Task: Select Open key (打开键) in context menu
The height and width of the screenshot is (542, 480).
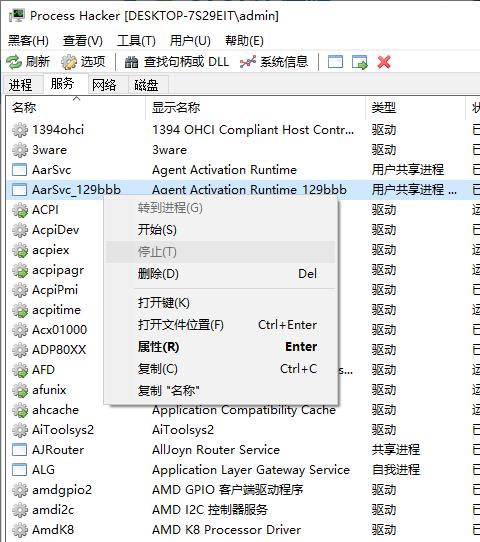Action: [x=220, y=303]
